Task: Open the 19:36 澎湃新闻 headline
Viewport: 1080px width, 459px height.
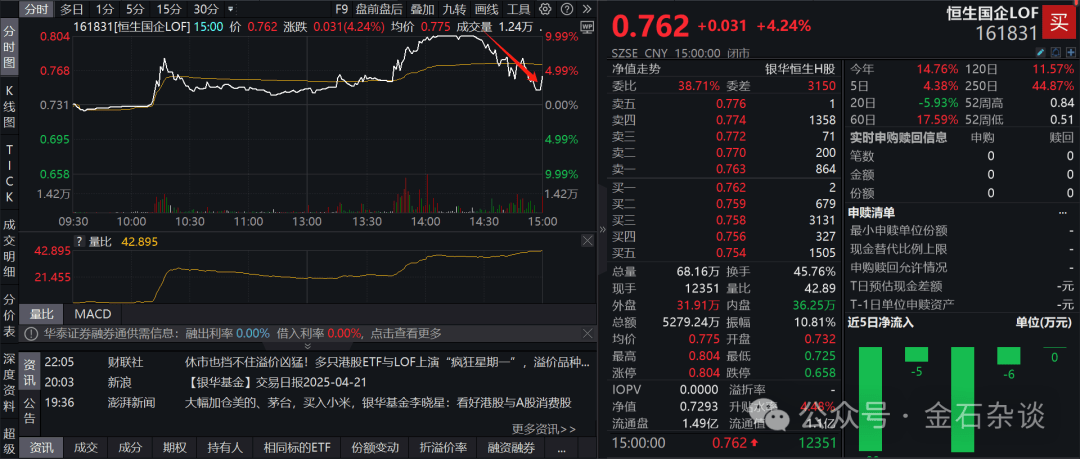Action: click(378, 402)
